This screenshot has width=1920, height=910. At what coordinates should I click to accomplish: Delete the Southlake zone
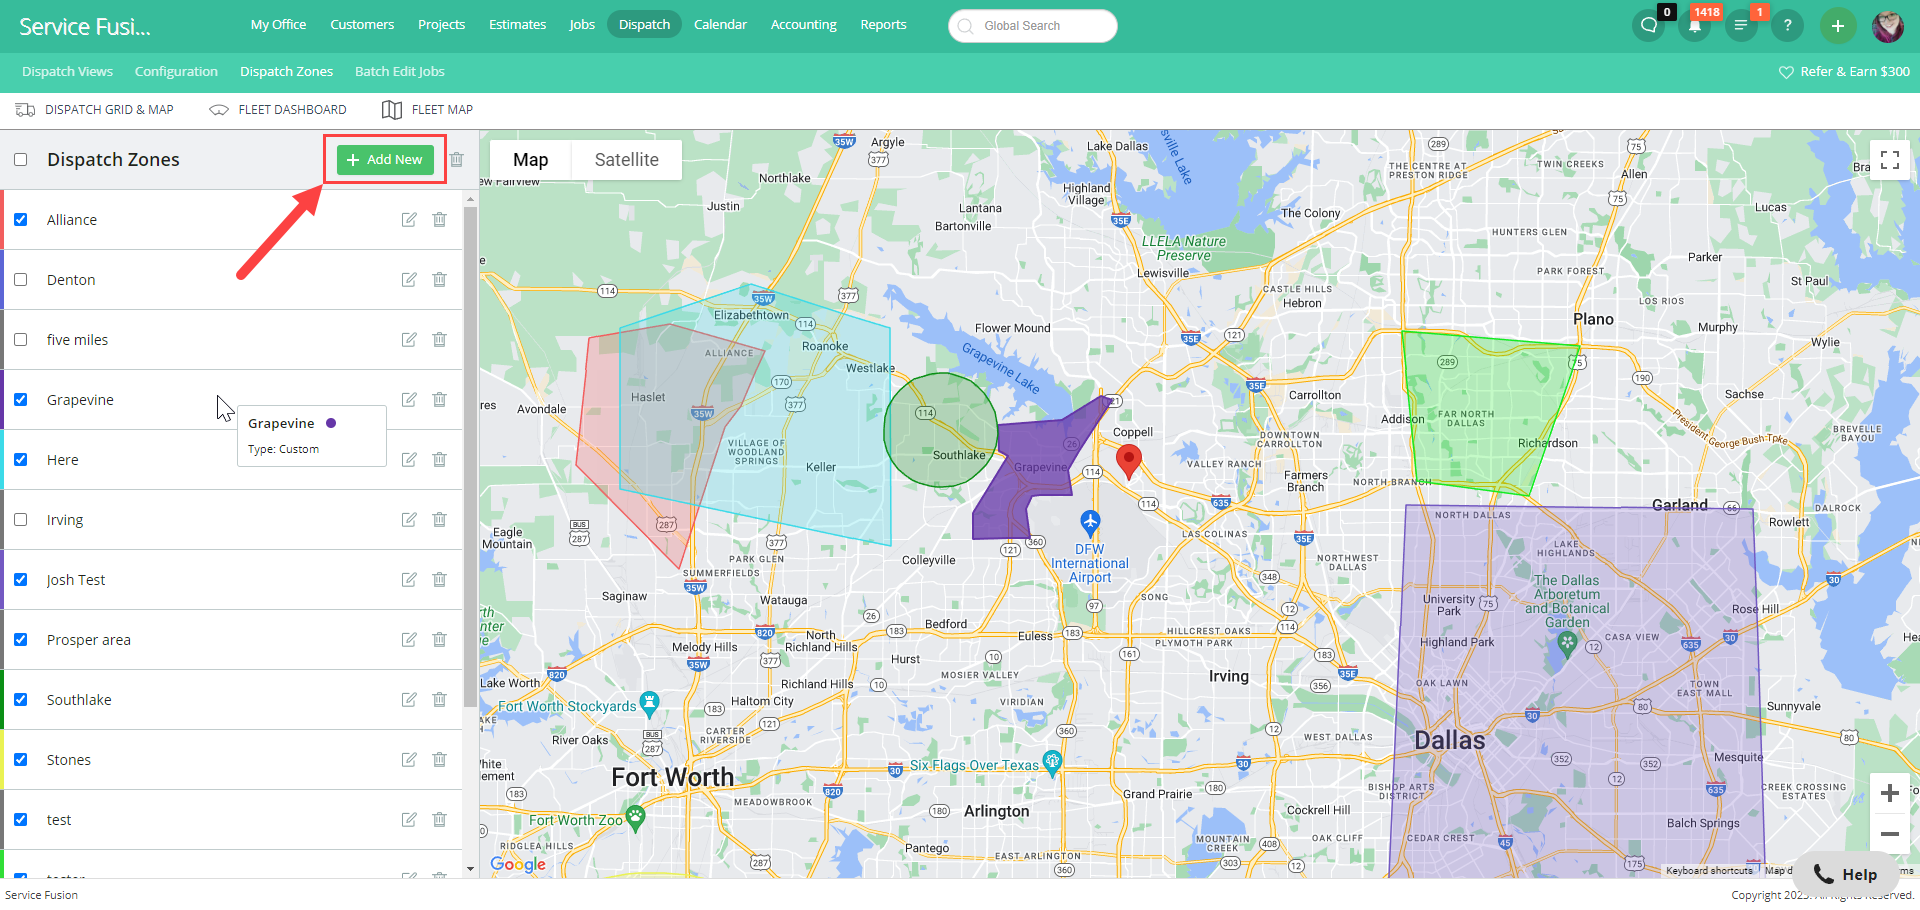[x=439, y=700]
